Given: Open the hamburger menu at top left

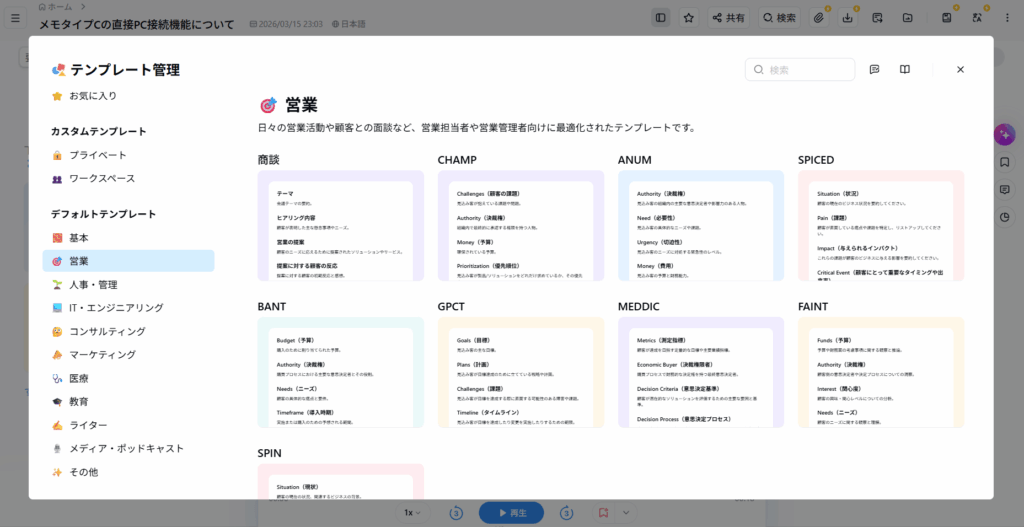Looking at the screenshot, I should pos(15,18).
